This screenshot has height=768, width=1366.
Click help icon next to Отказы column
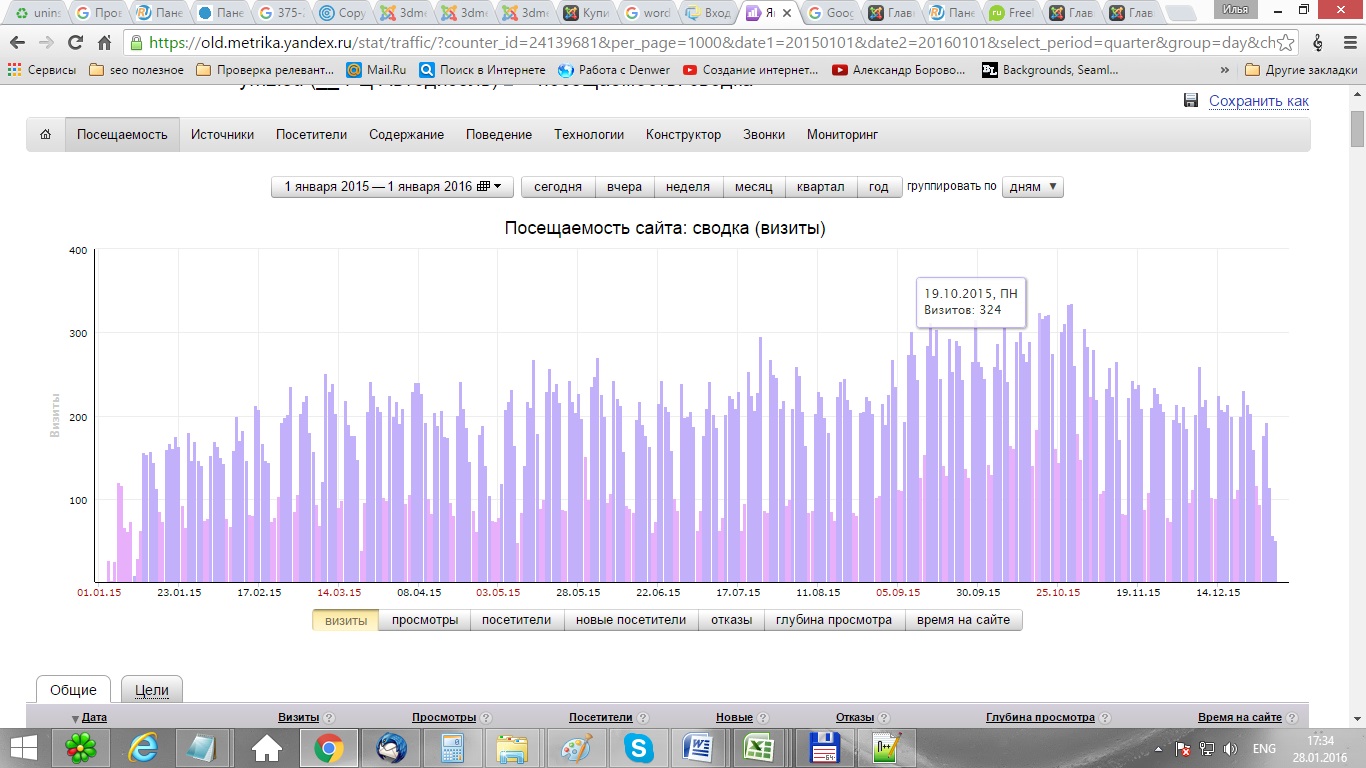tap(884, 718)
